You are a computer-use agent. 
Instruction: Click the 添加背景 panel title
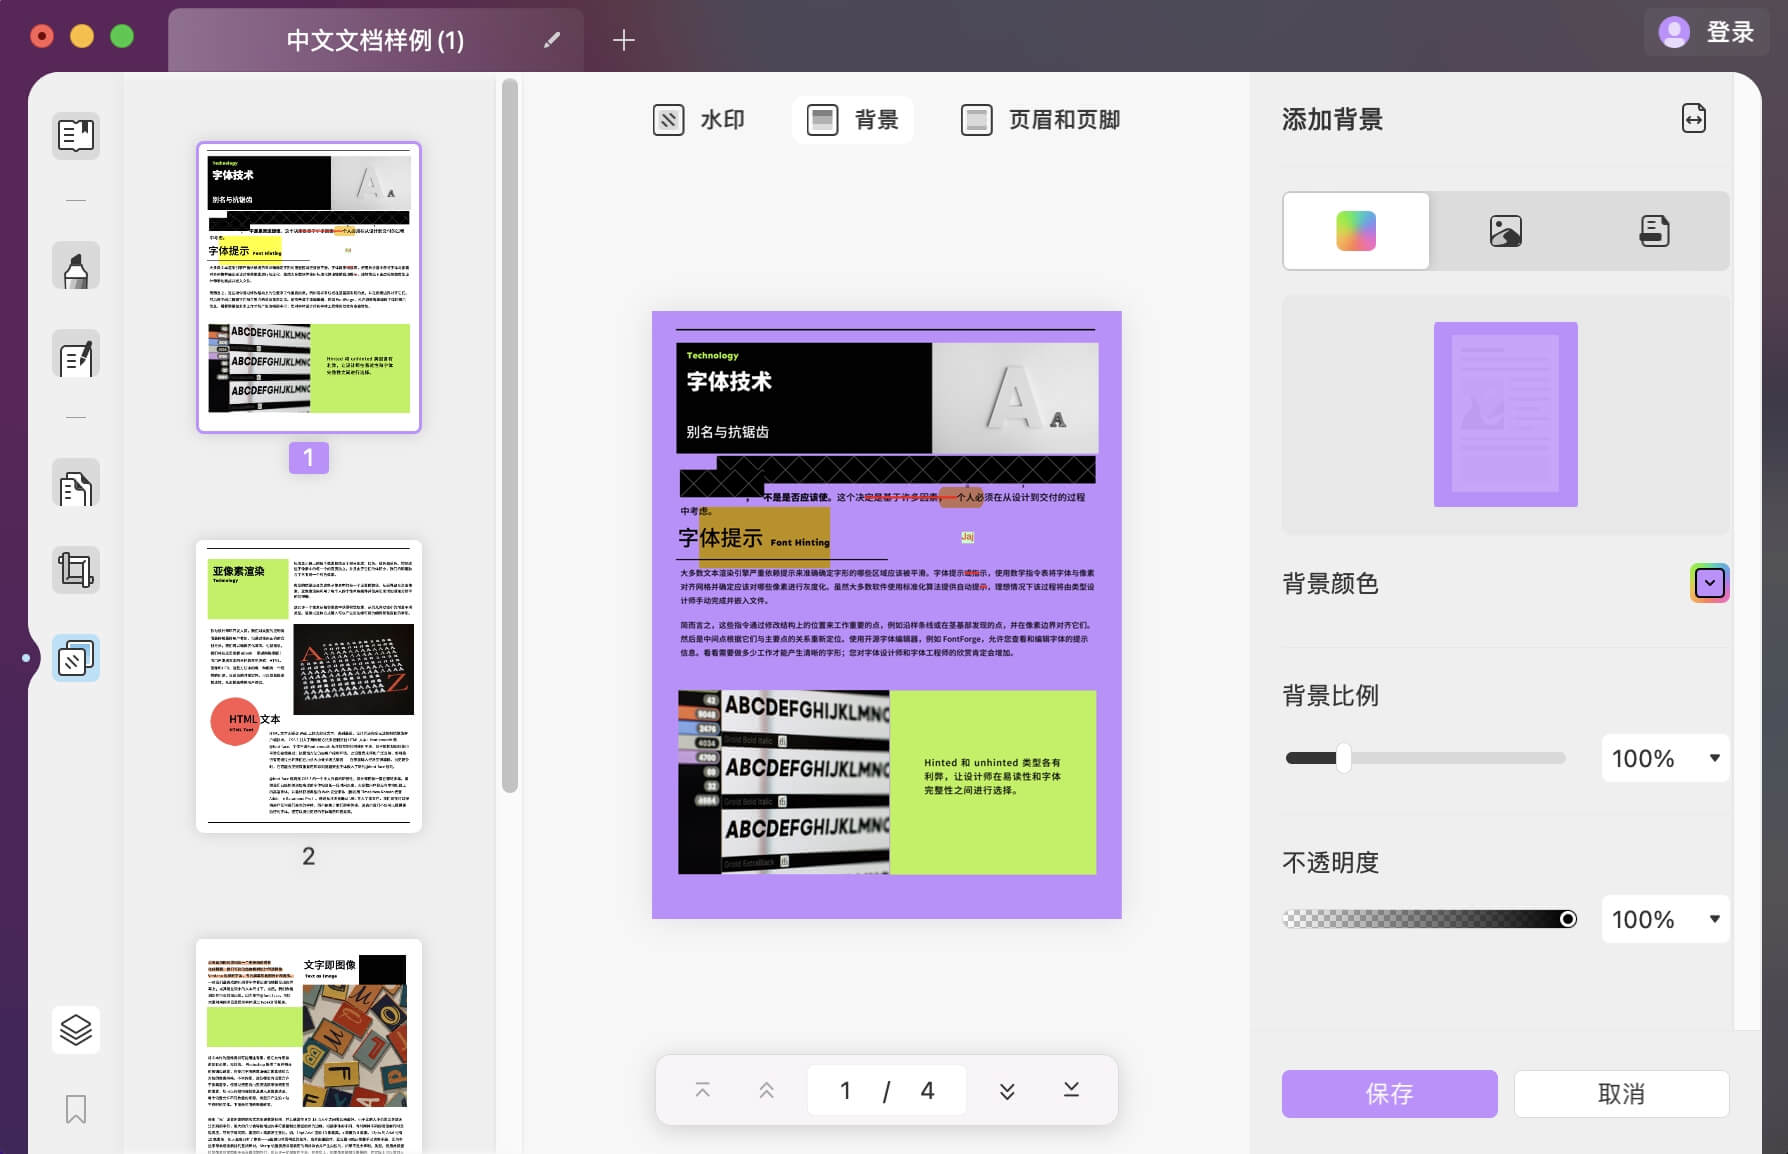(x=1332, y=120)
